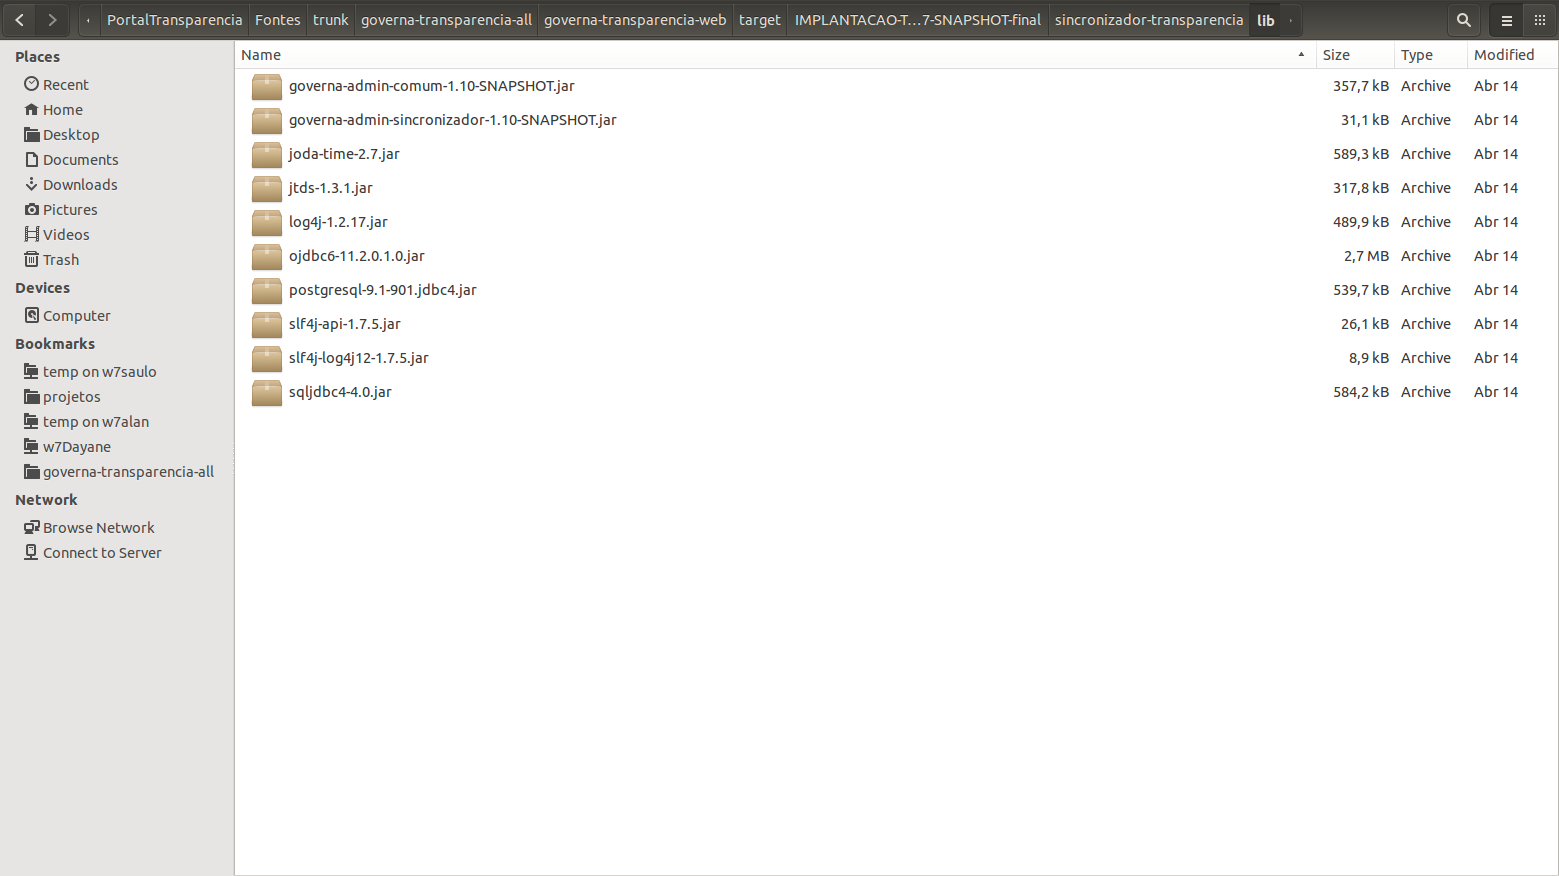Click the Recent clock icon in sidebar

pos(32,84)
